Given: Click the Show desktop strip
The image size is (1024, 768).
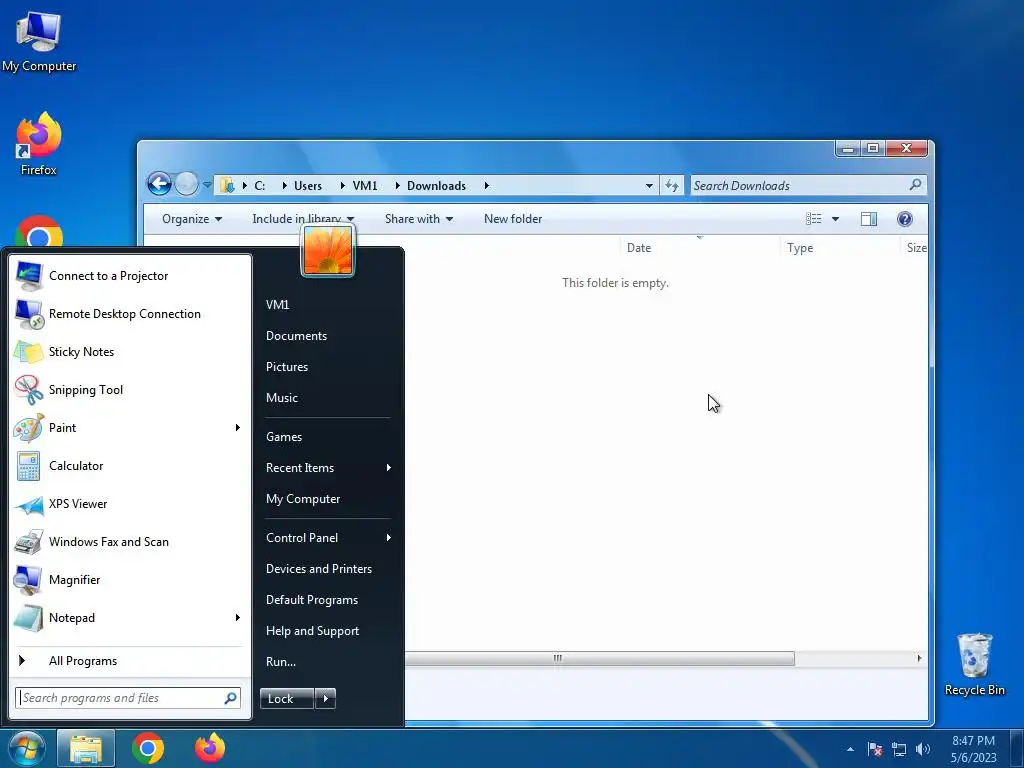Looking at the screenshot, I should pos(1017,748).
